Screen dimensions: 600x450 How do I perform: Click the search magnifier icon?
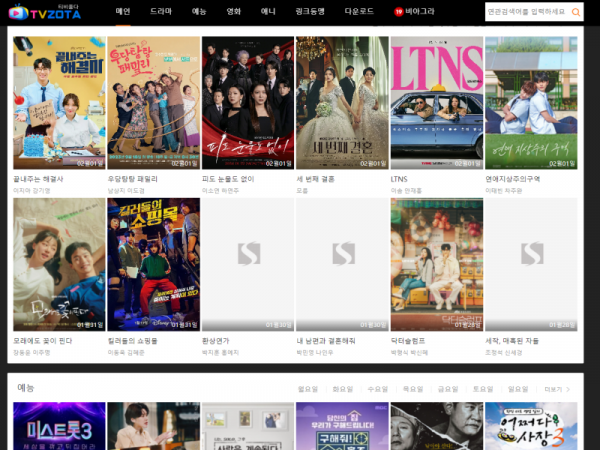[x=576, y=12]
